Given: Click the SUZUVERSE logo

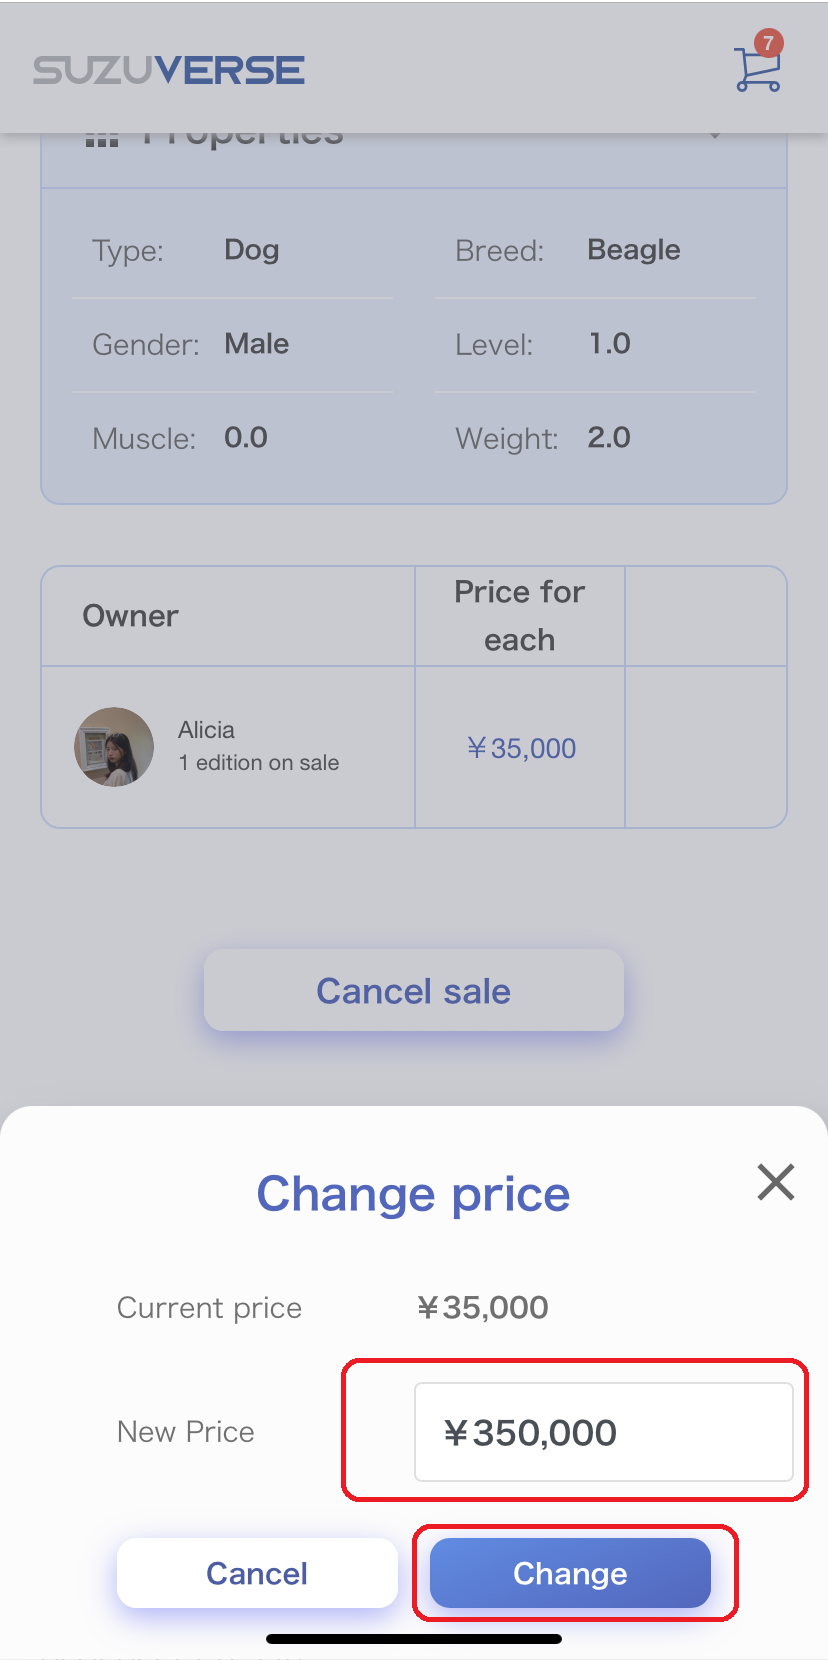Looking at the screenshot, I should click(x=169, y=70).
